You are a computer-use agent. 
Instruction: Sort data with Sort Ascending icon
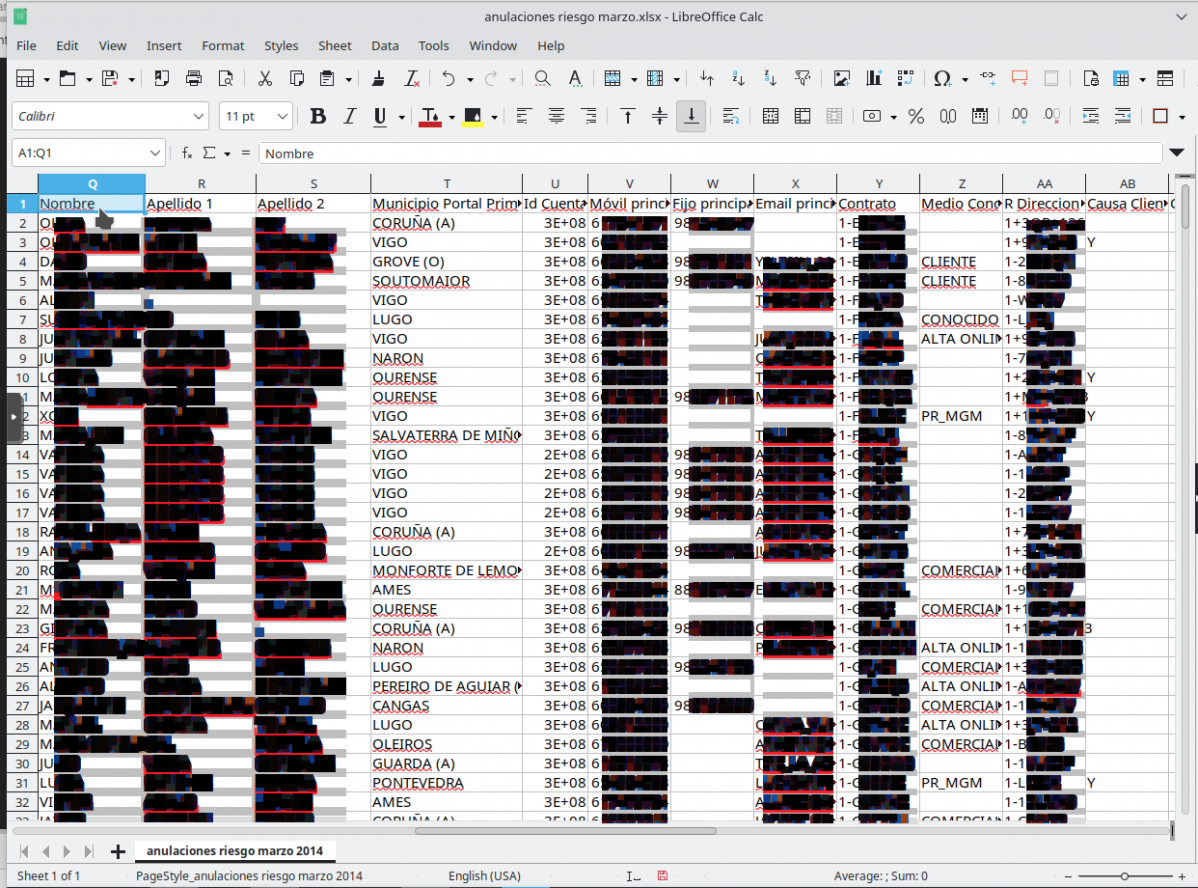pyautogui.click(x=741, y=78)
